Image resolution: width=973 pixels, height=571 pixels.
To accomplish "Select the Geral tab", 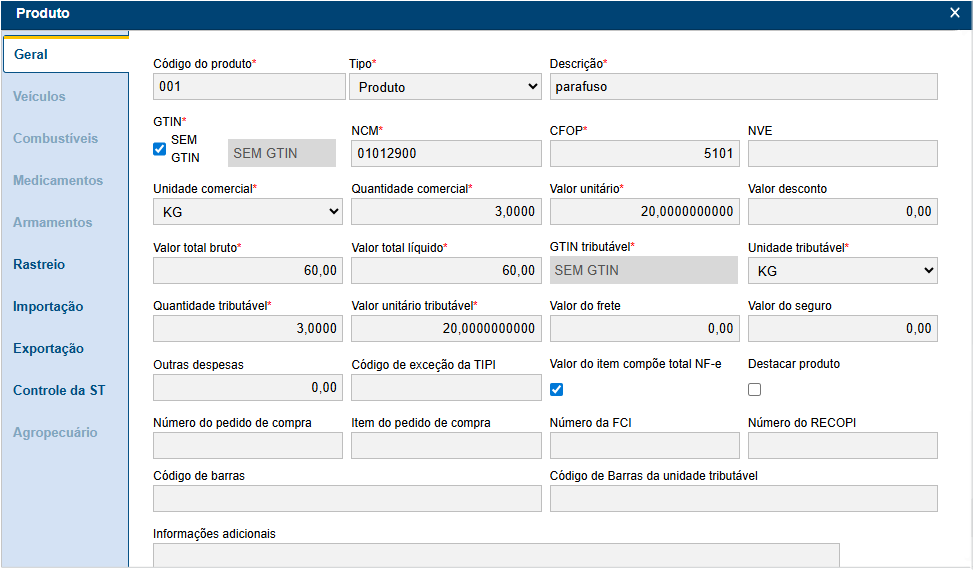I will (31, 55).
